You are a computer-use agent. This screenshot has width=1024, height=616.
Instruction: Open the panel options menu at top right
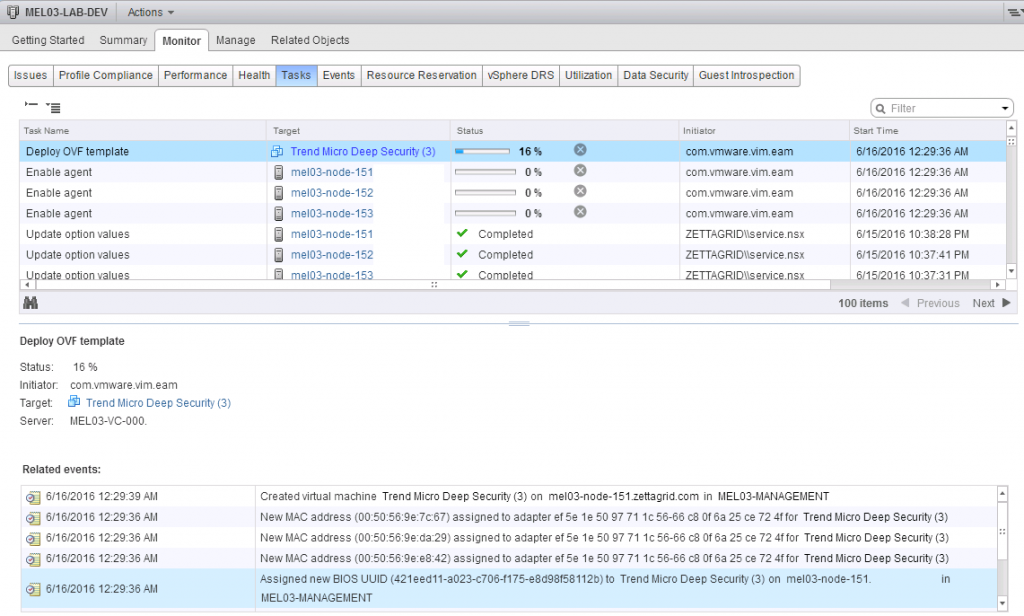point(1014,12)
